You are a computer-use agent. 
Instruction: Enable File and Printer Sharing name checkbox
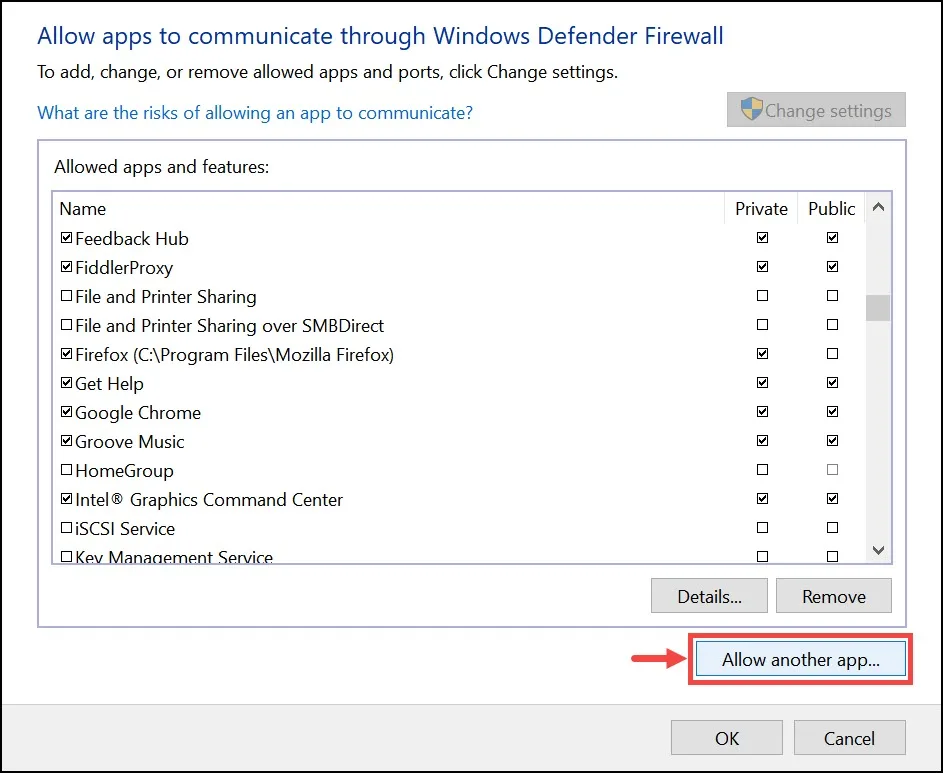[x=67, y=296]
